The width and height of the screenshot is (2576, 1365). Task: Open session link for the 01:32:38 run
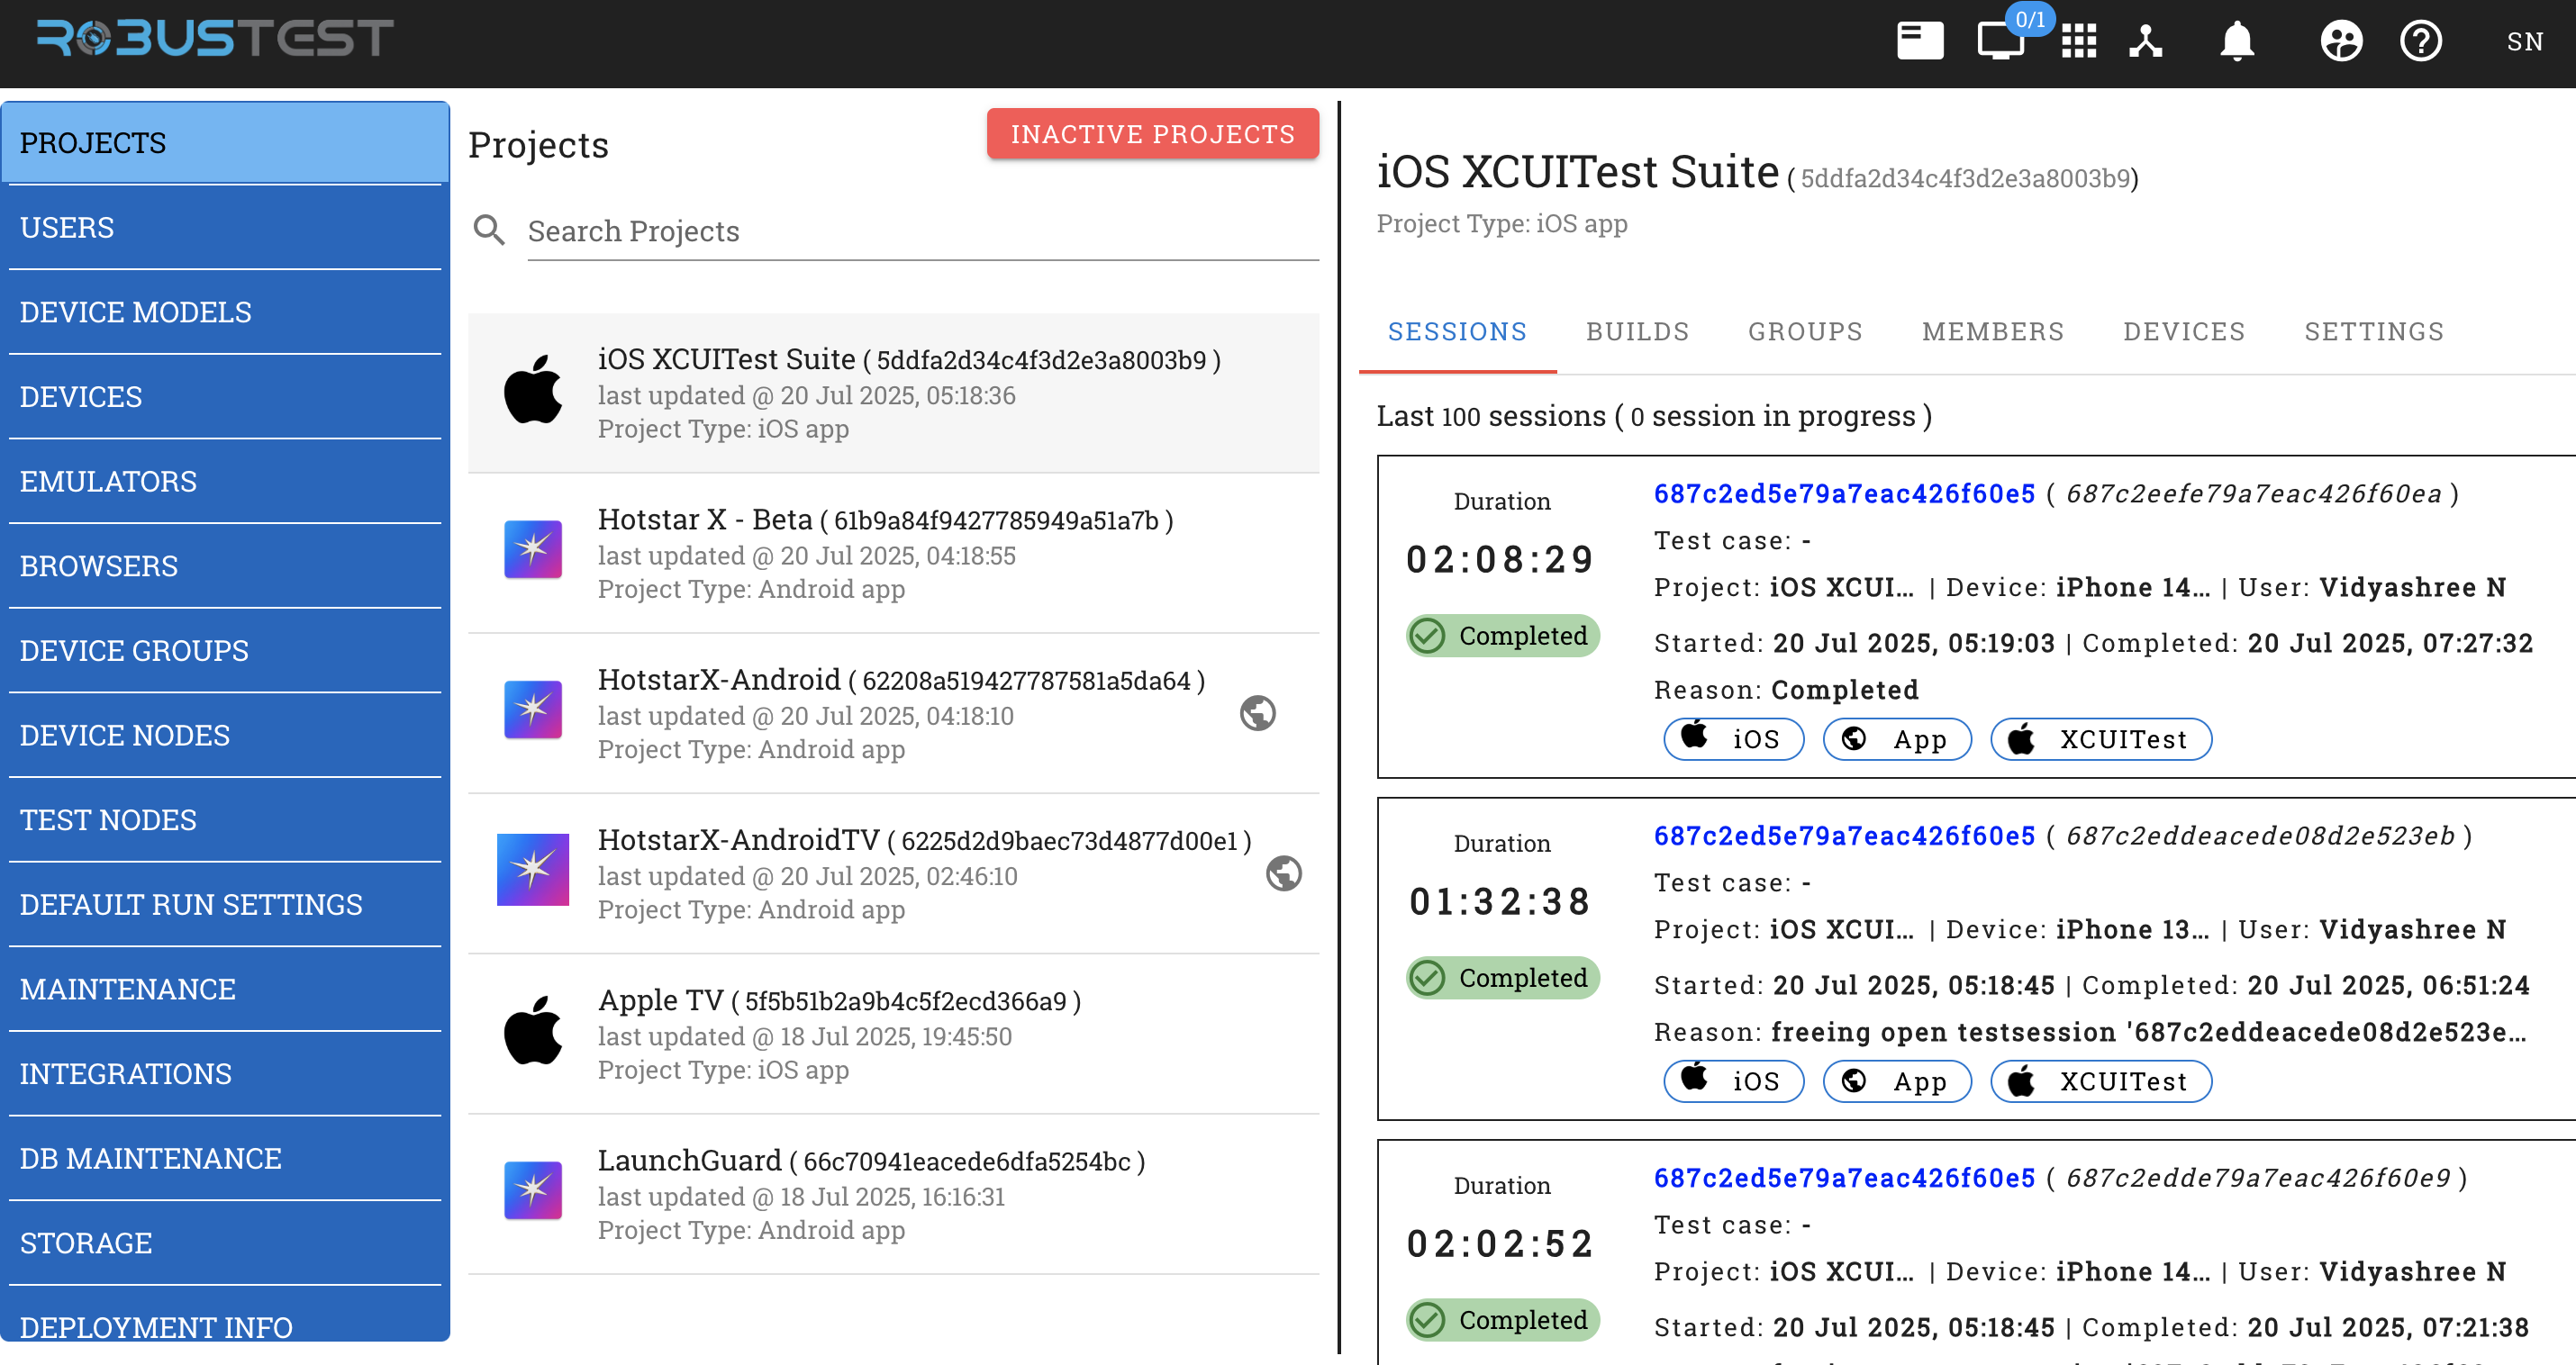(x=1844, y=835)
